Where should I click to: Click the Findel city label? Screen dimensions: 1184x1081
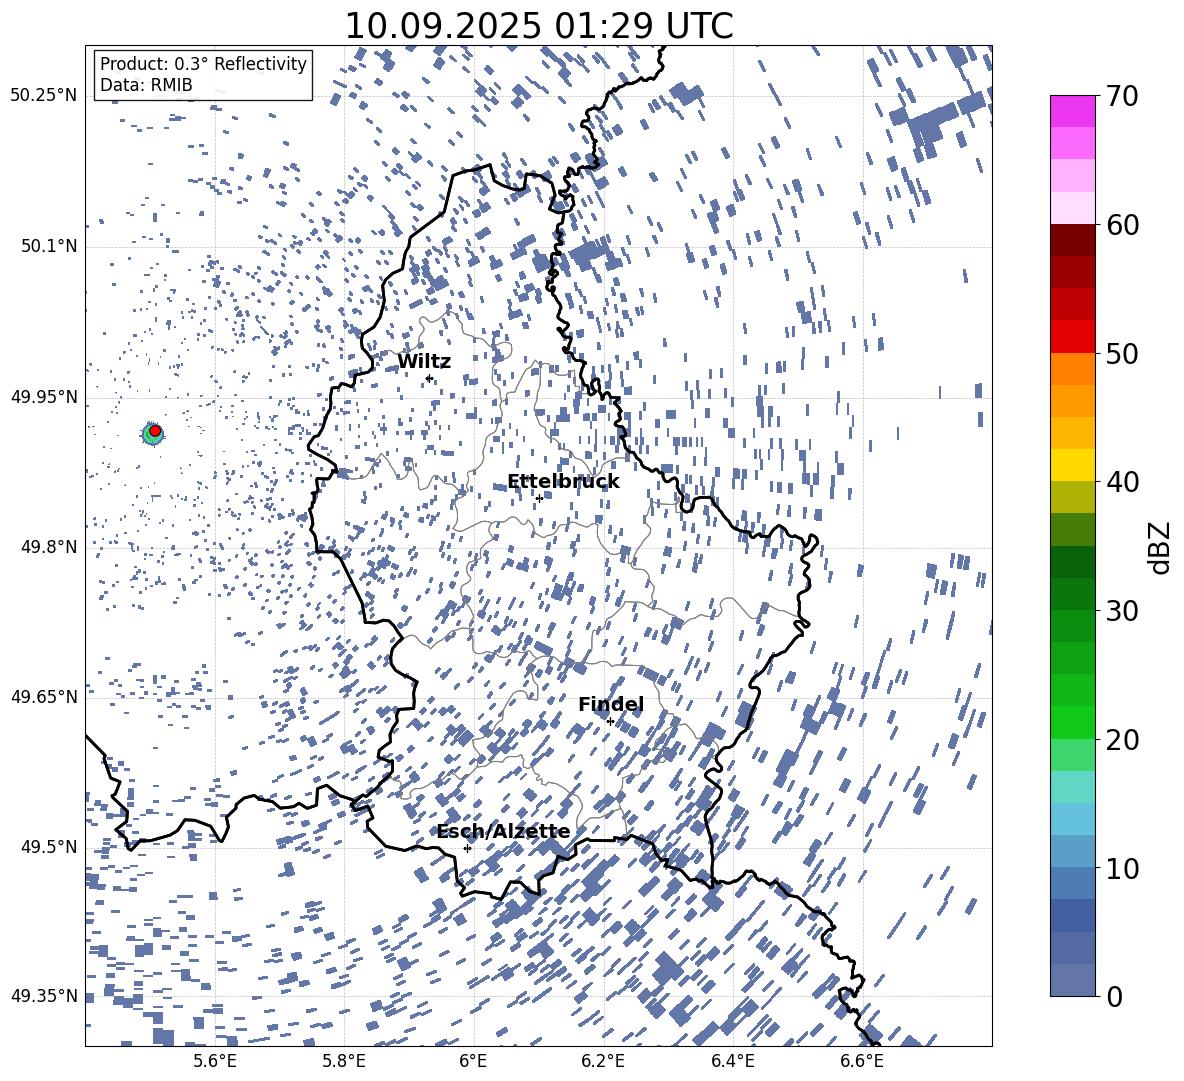pos(611,704)
